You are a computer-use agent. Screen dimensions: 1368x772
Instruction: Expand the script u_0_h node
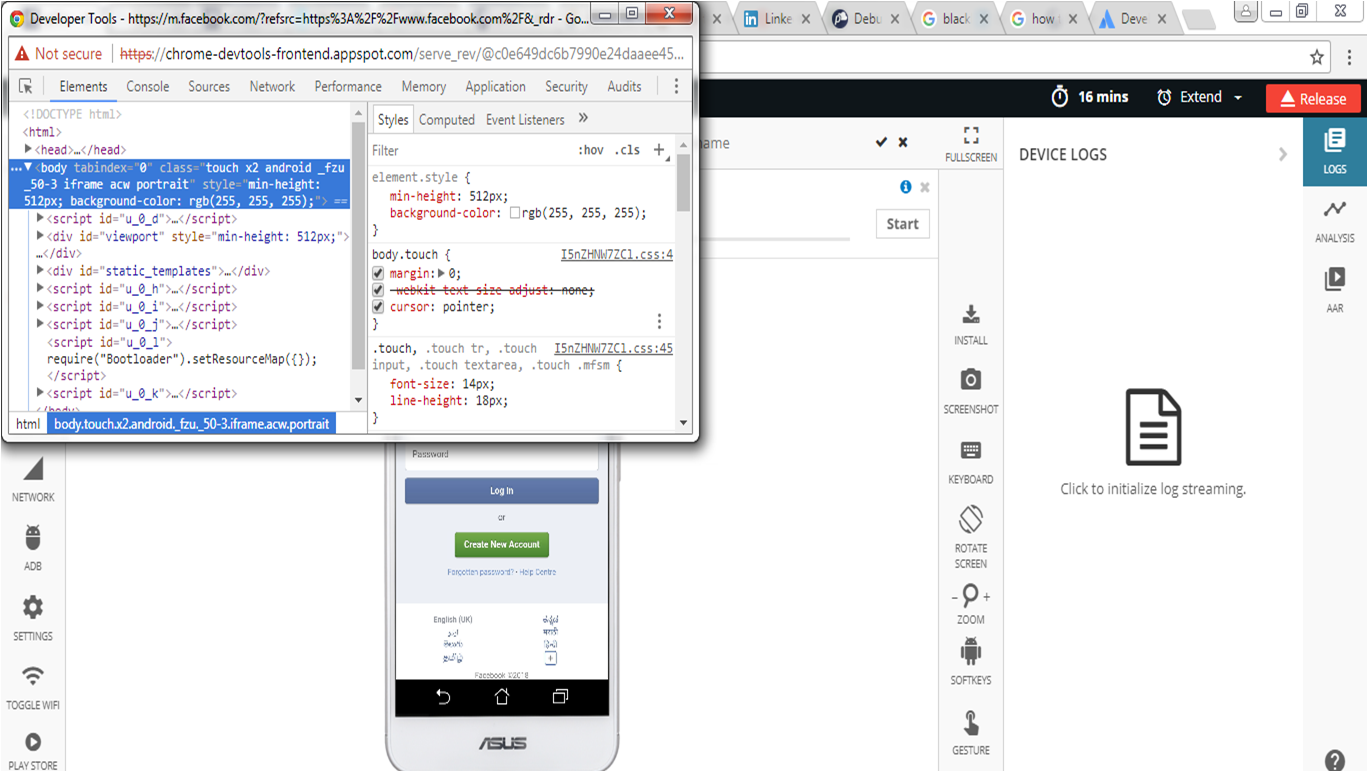(40, 289)
